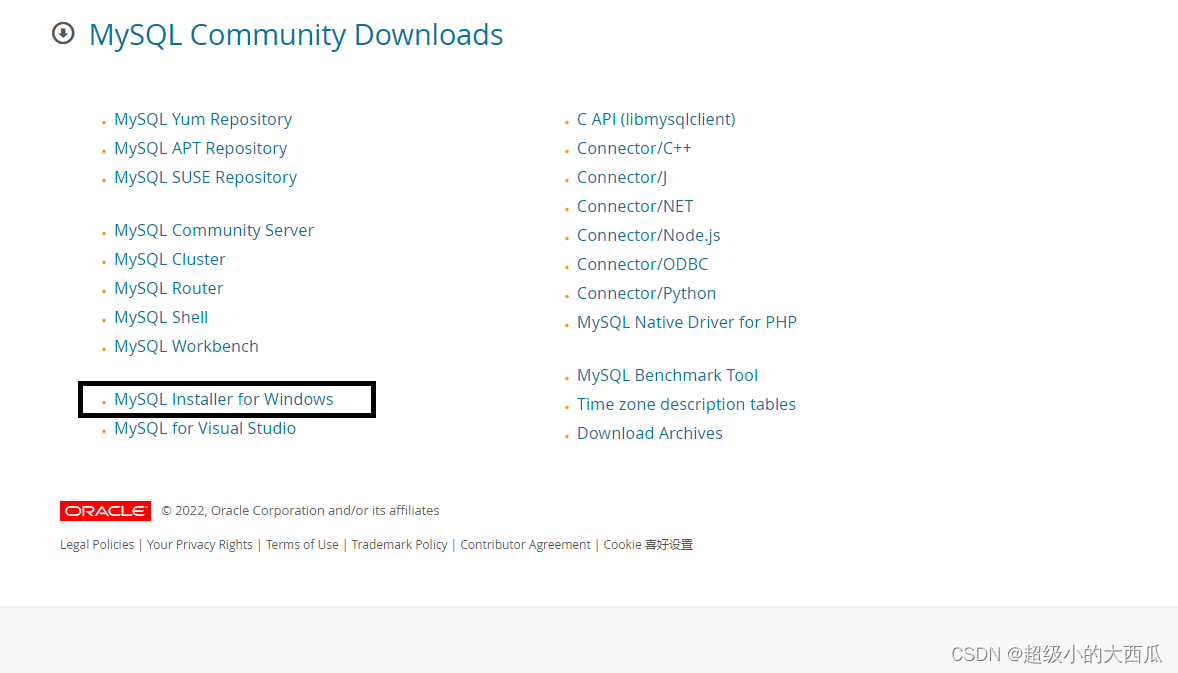The height and width of the screenshot is (673, 1178).
Task: Open the C API (libmysqlclient) link
Action: [656, 119]
